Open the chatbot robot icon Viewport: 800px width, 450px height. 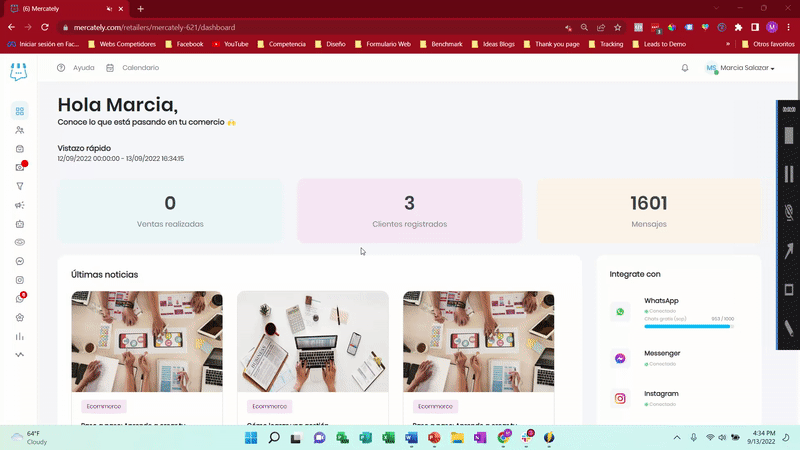click(19, 224)
